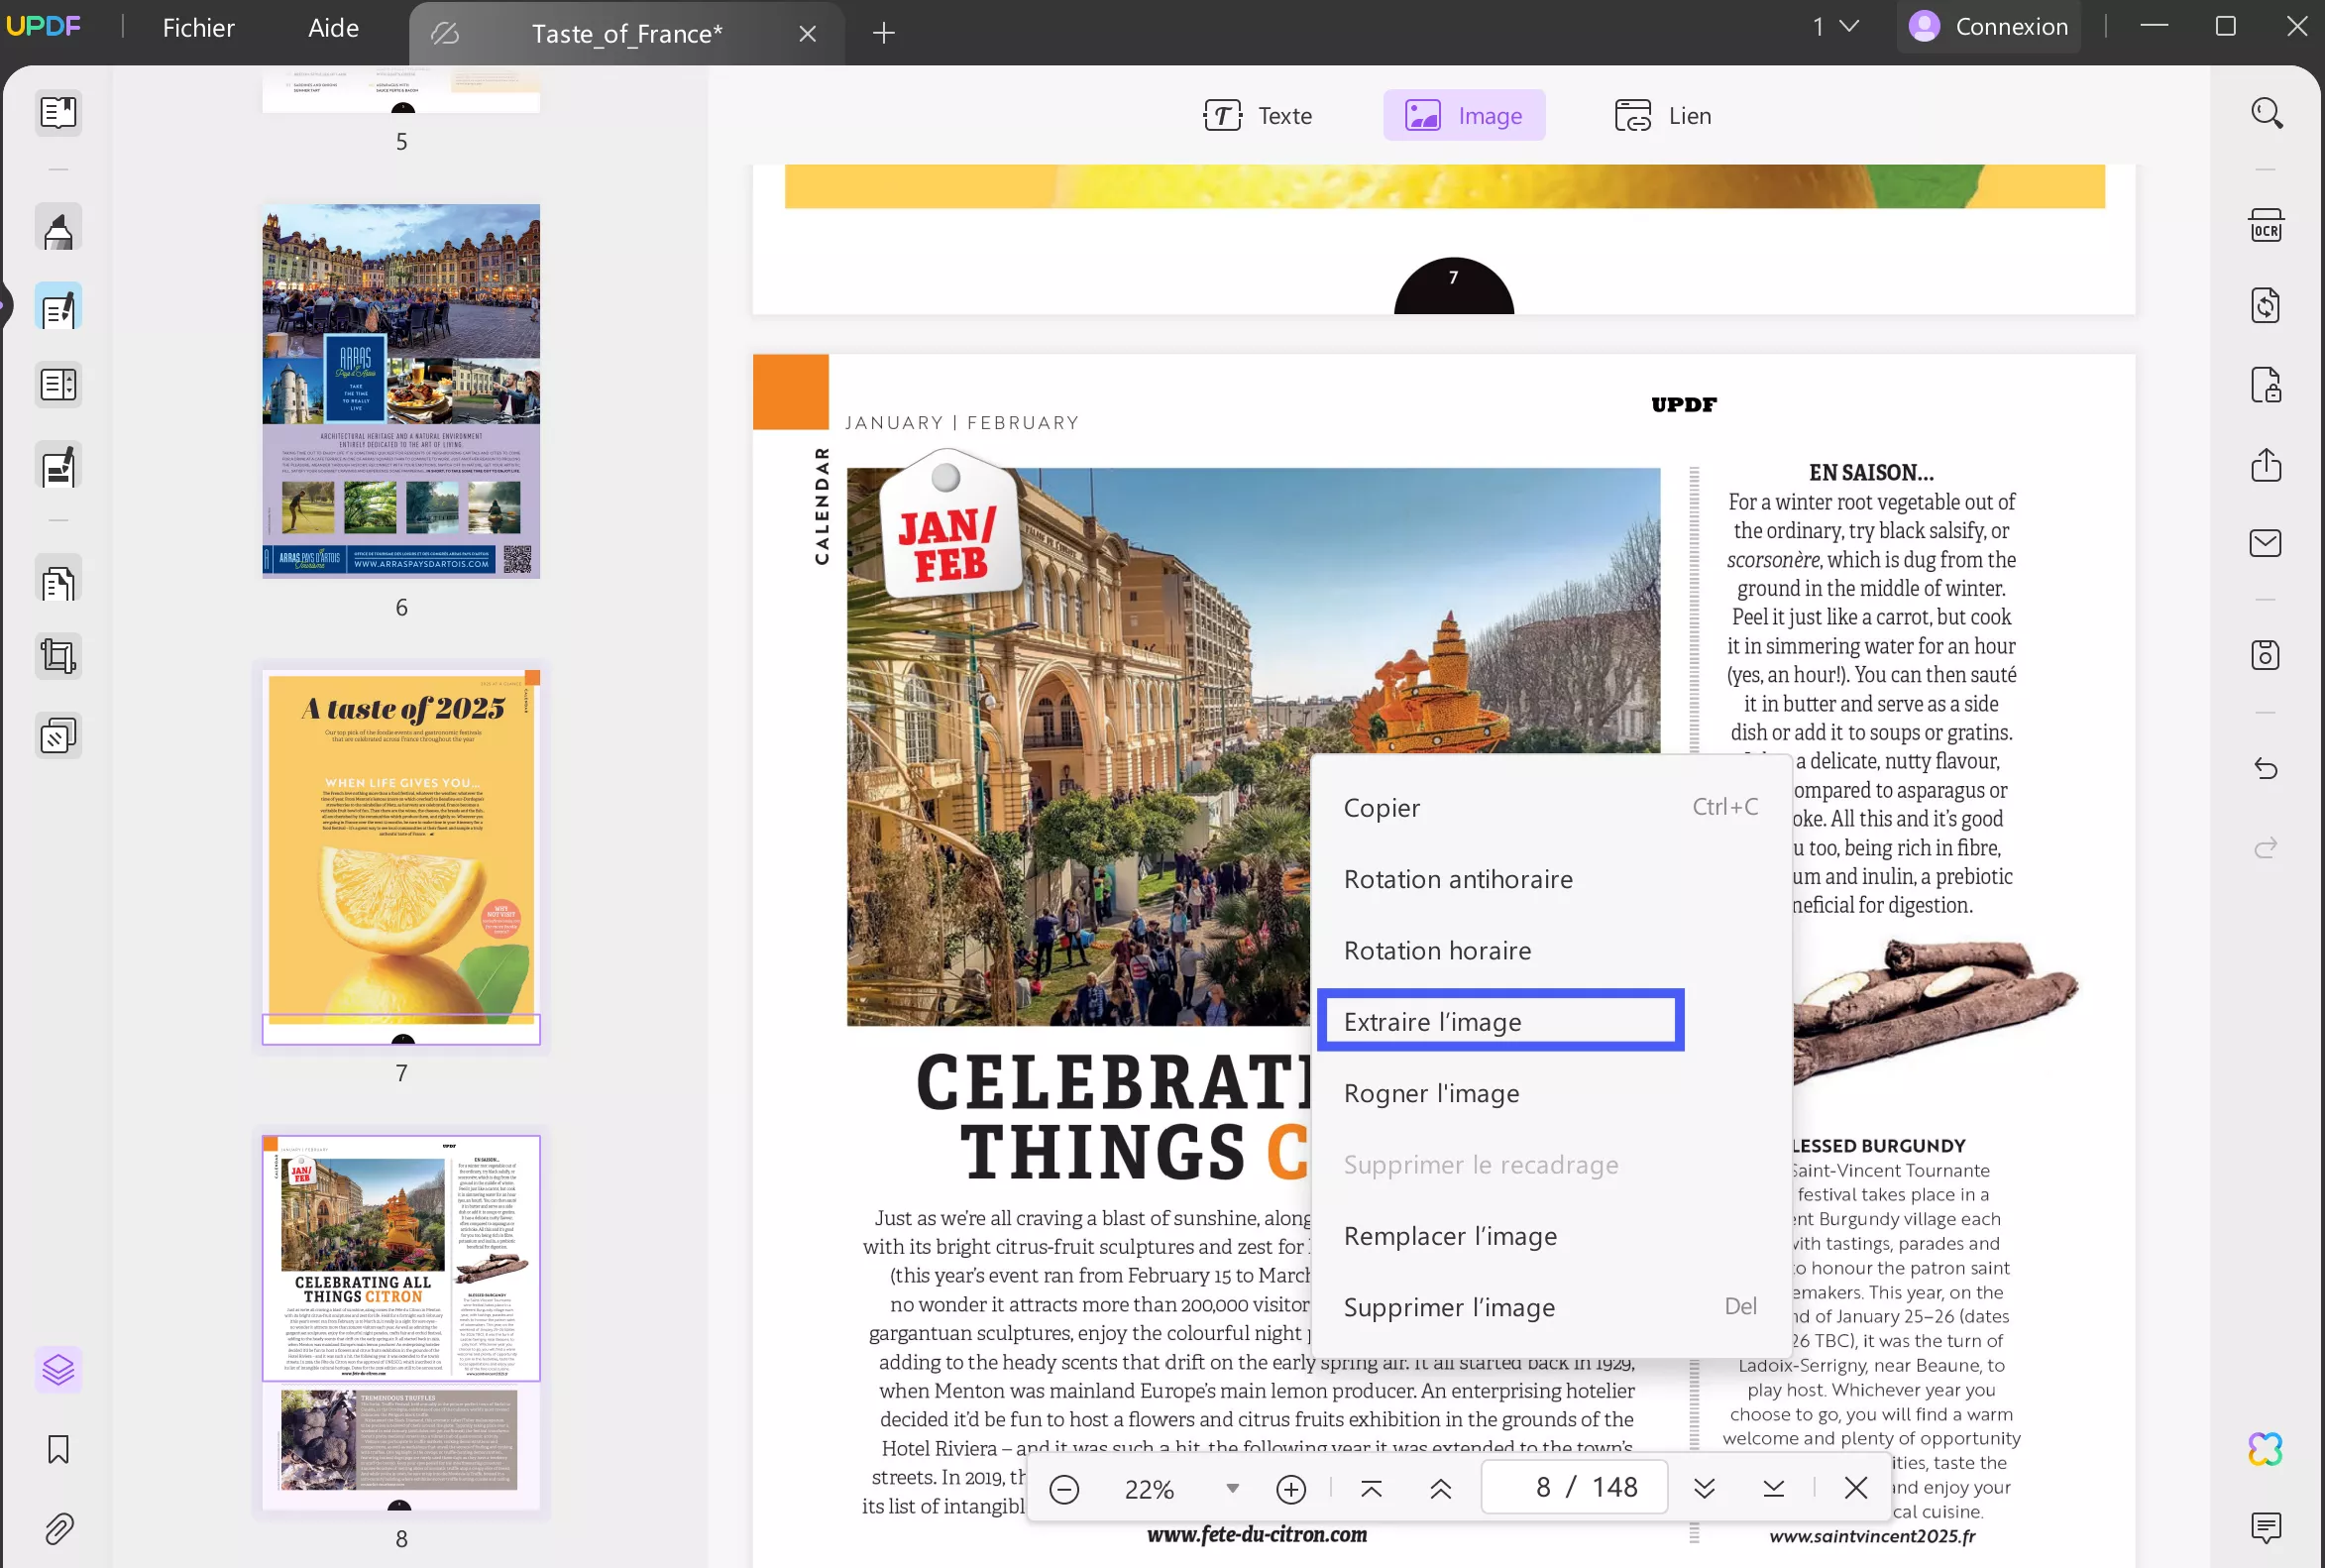
Task: Select the Crop pages tool icon
Action: pos(58,657)
